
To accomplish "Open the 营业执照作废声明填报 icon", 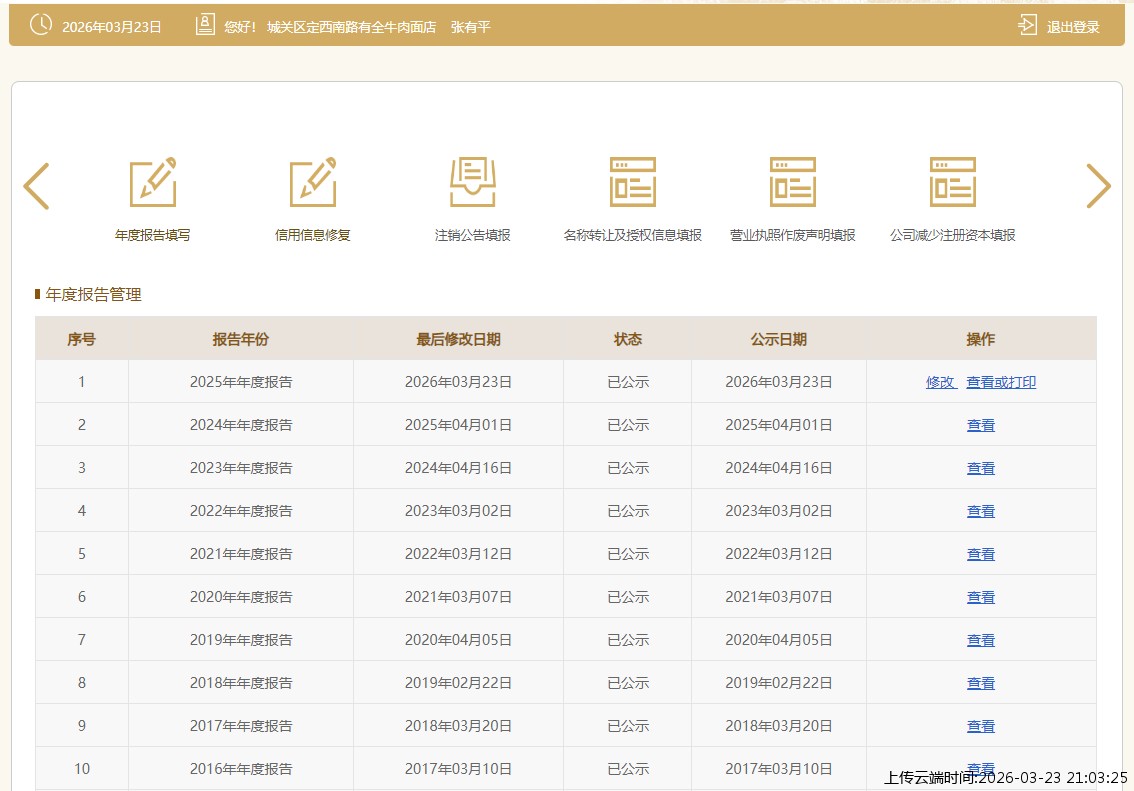I will click(792, 182).
